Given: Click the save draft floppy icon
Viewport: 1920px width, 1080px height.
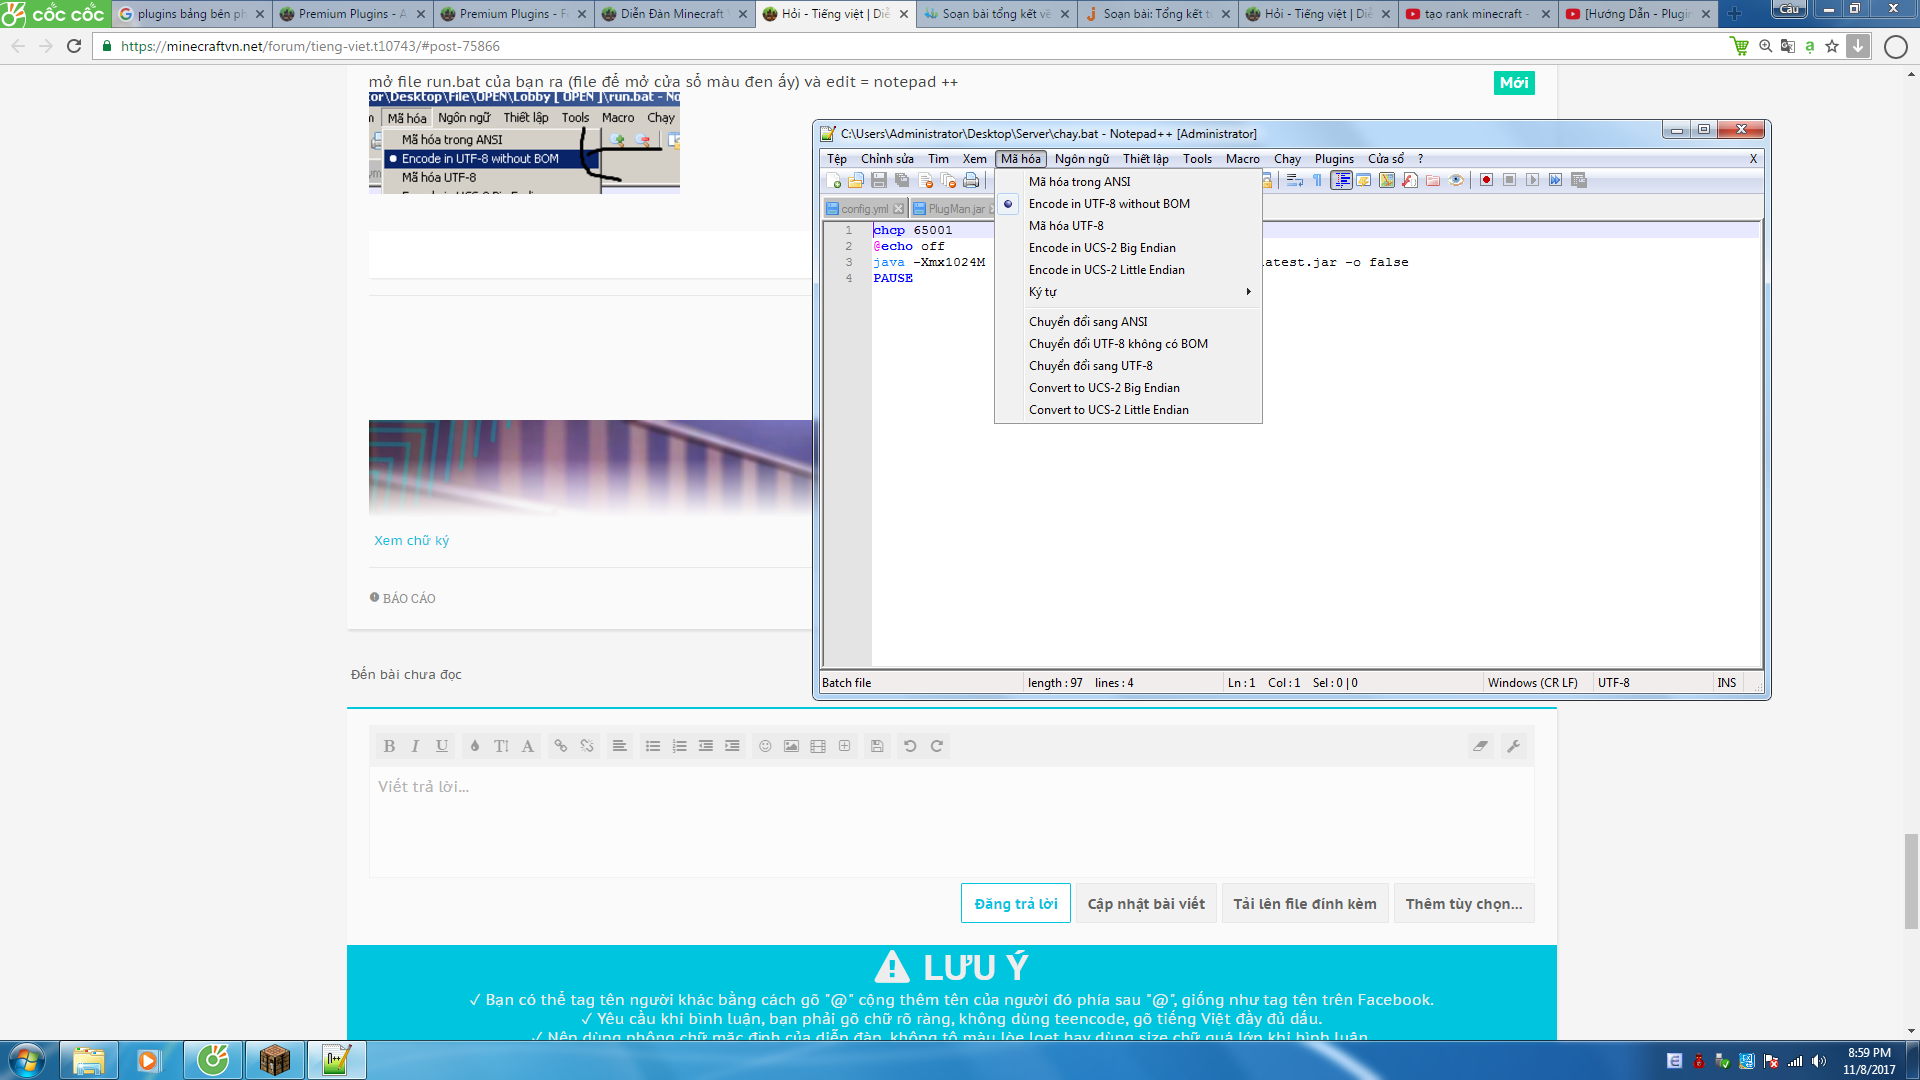Looking at the screenshot, I should (877, 746).
